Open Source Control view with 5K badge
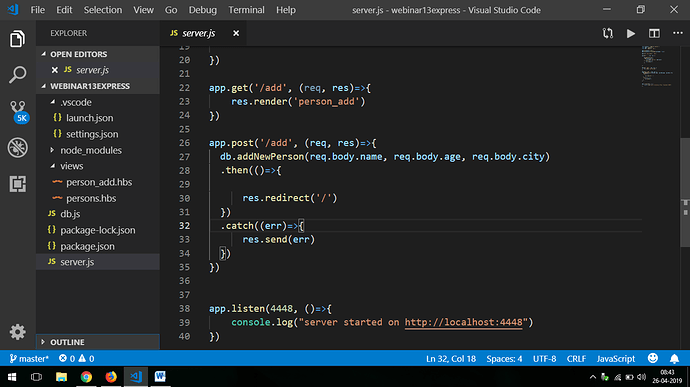Viewport: 690px width, 387px height. tap(18, 111)
